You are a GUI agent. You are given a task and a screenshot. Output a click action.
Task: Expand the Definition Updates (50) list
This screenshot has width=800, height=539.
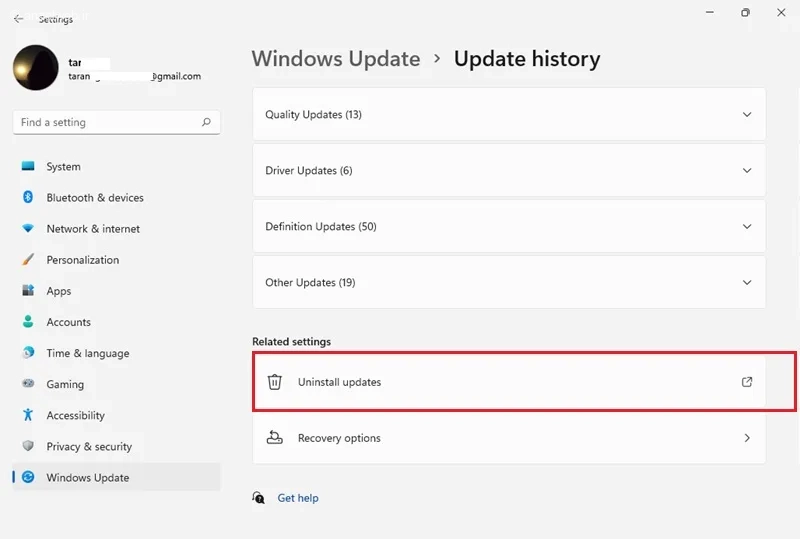point(509,226)
